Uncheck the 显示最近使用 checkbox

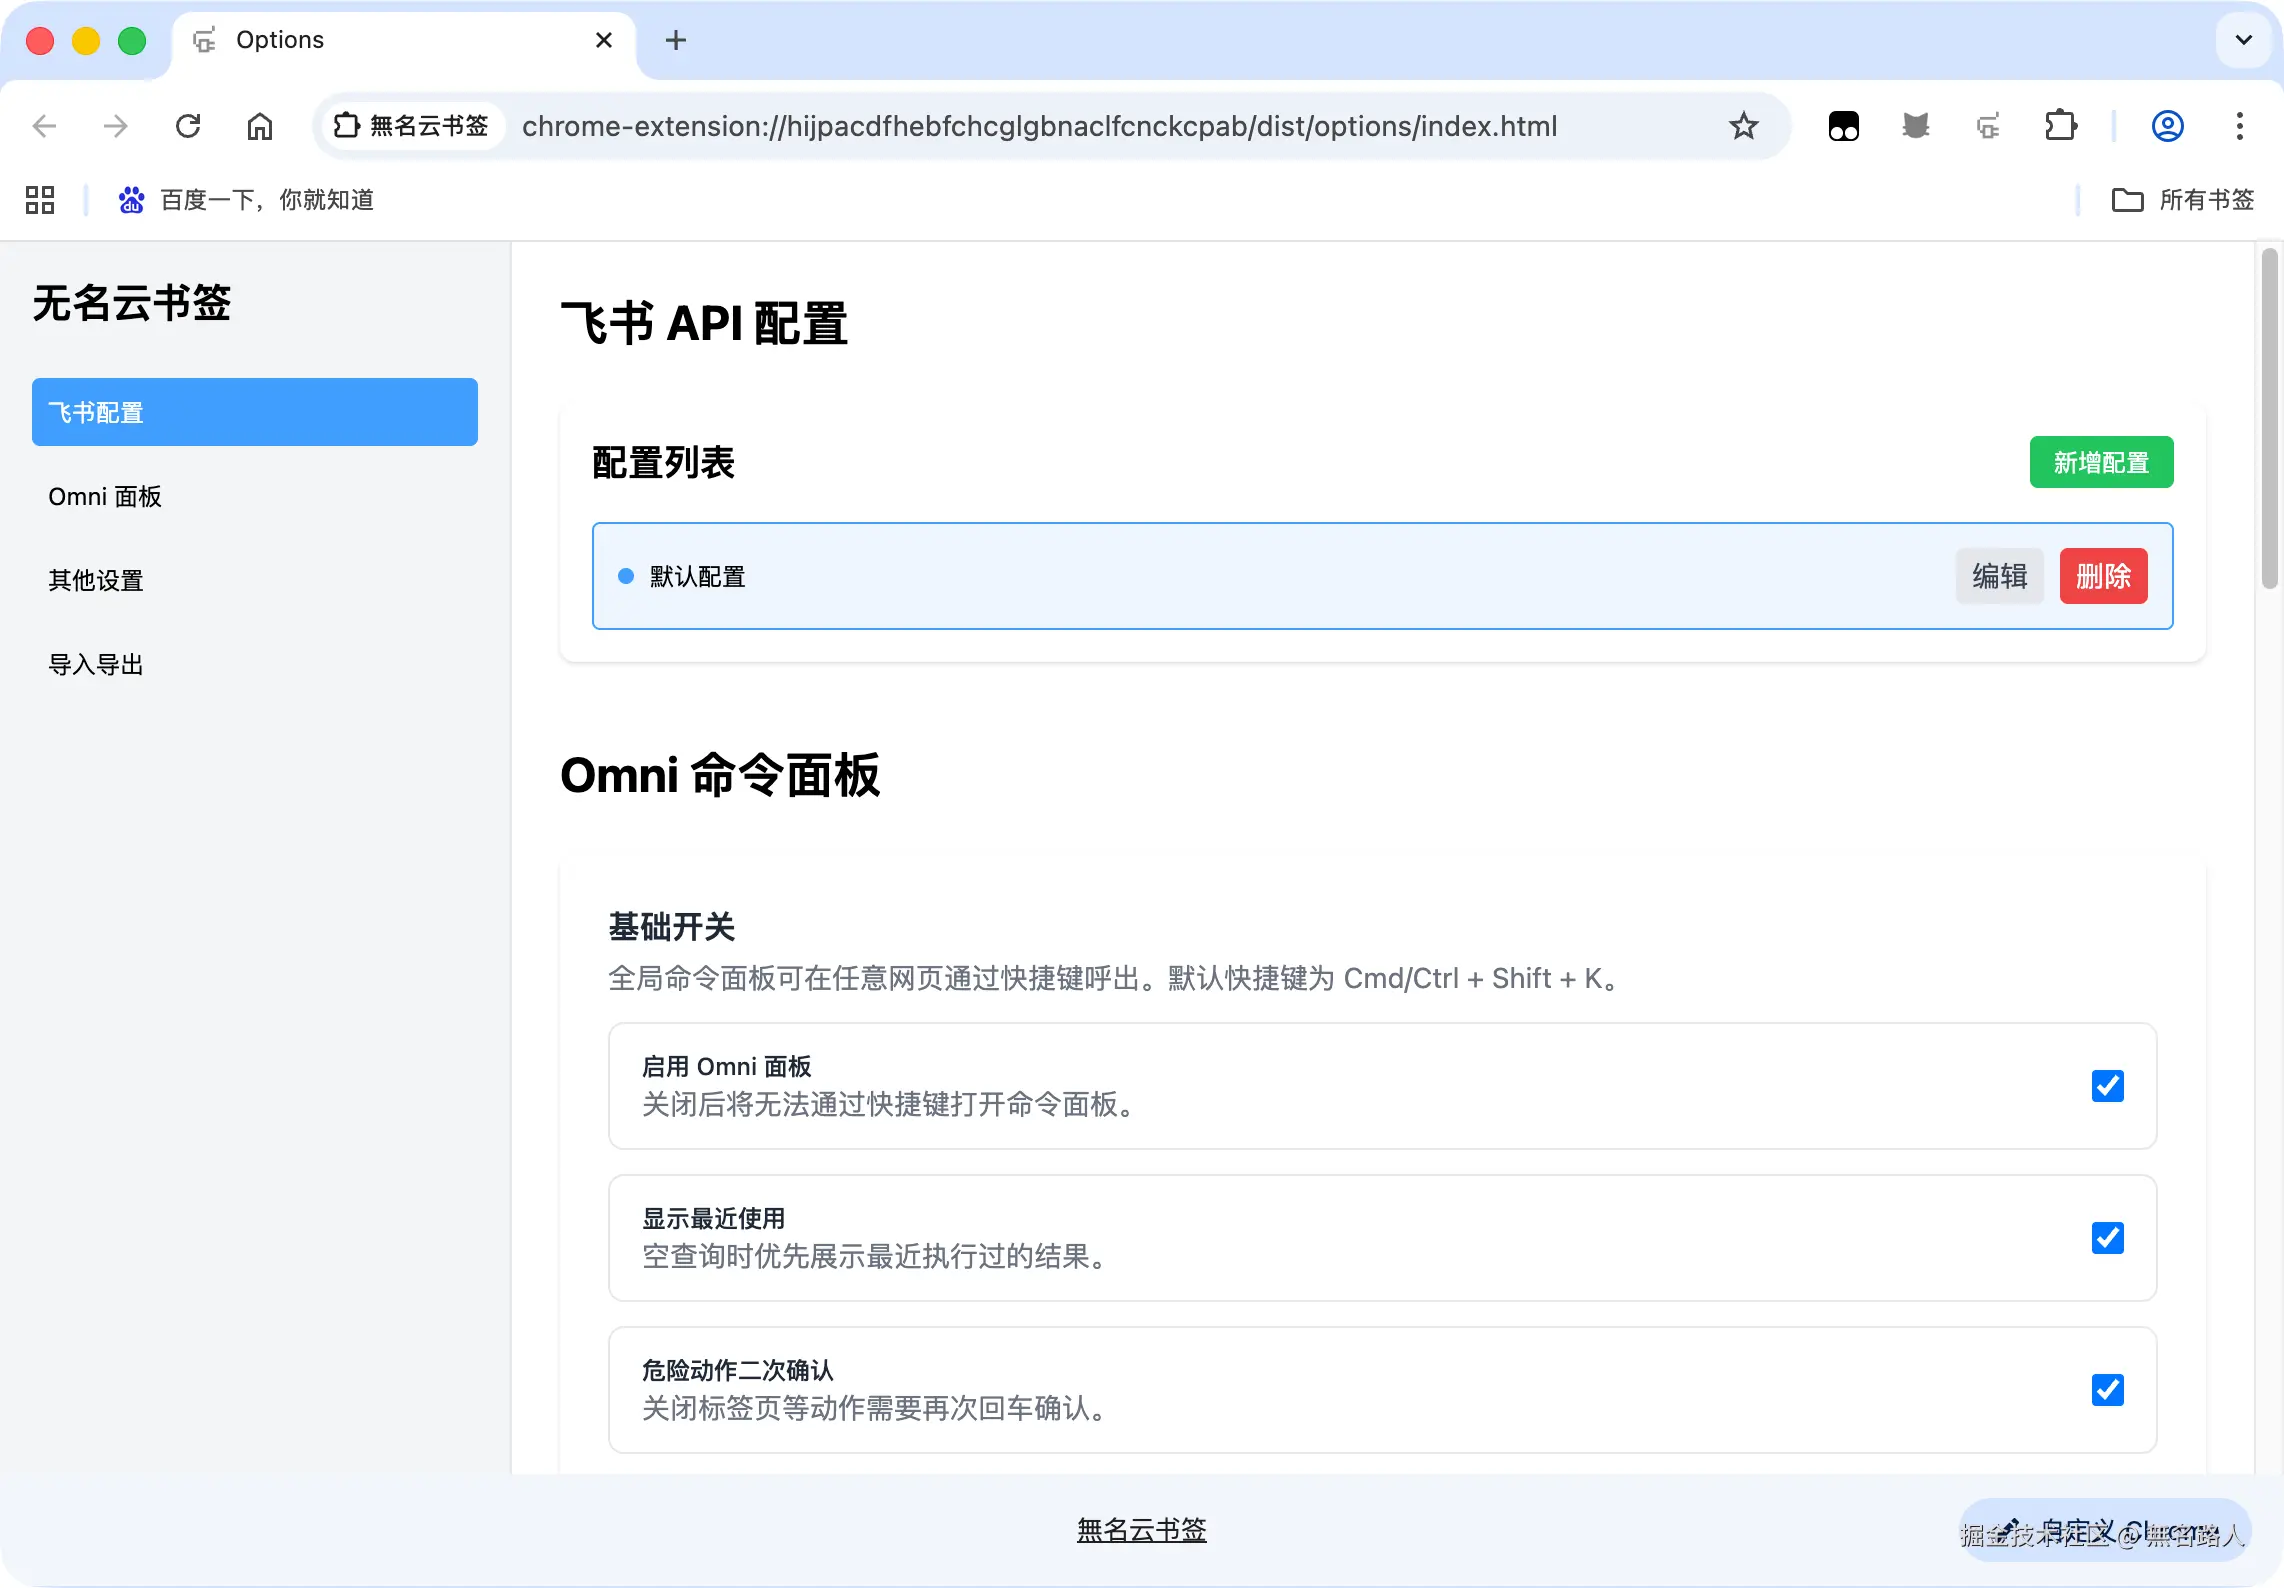(x=2107, y=1238)
